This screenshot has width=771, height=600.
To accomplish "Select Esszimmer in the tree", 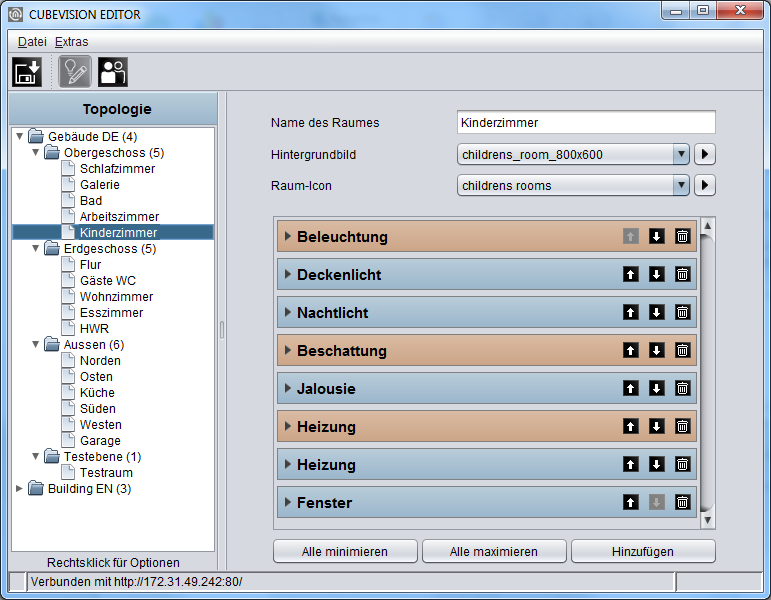I will 112,312.
